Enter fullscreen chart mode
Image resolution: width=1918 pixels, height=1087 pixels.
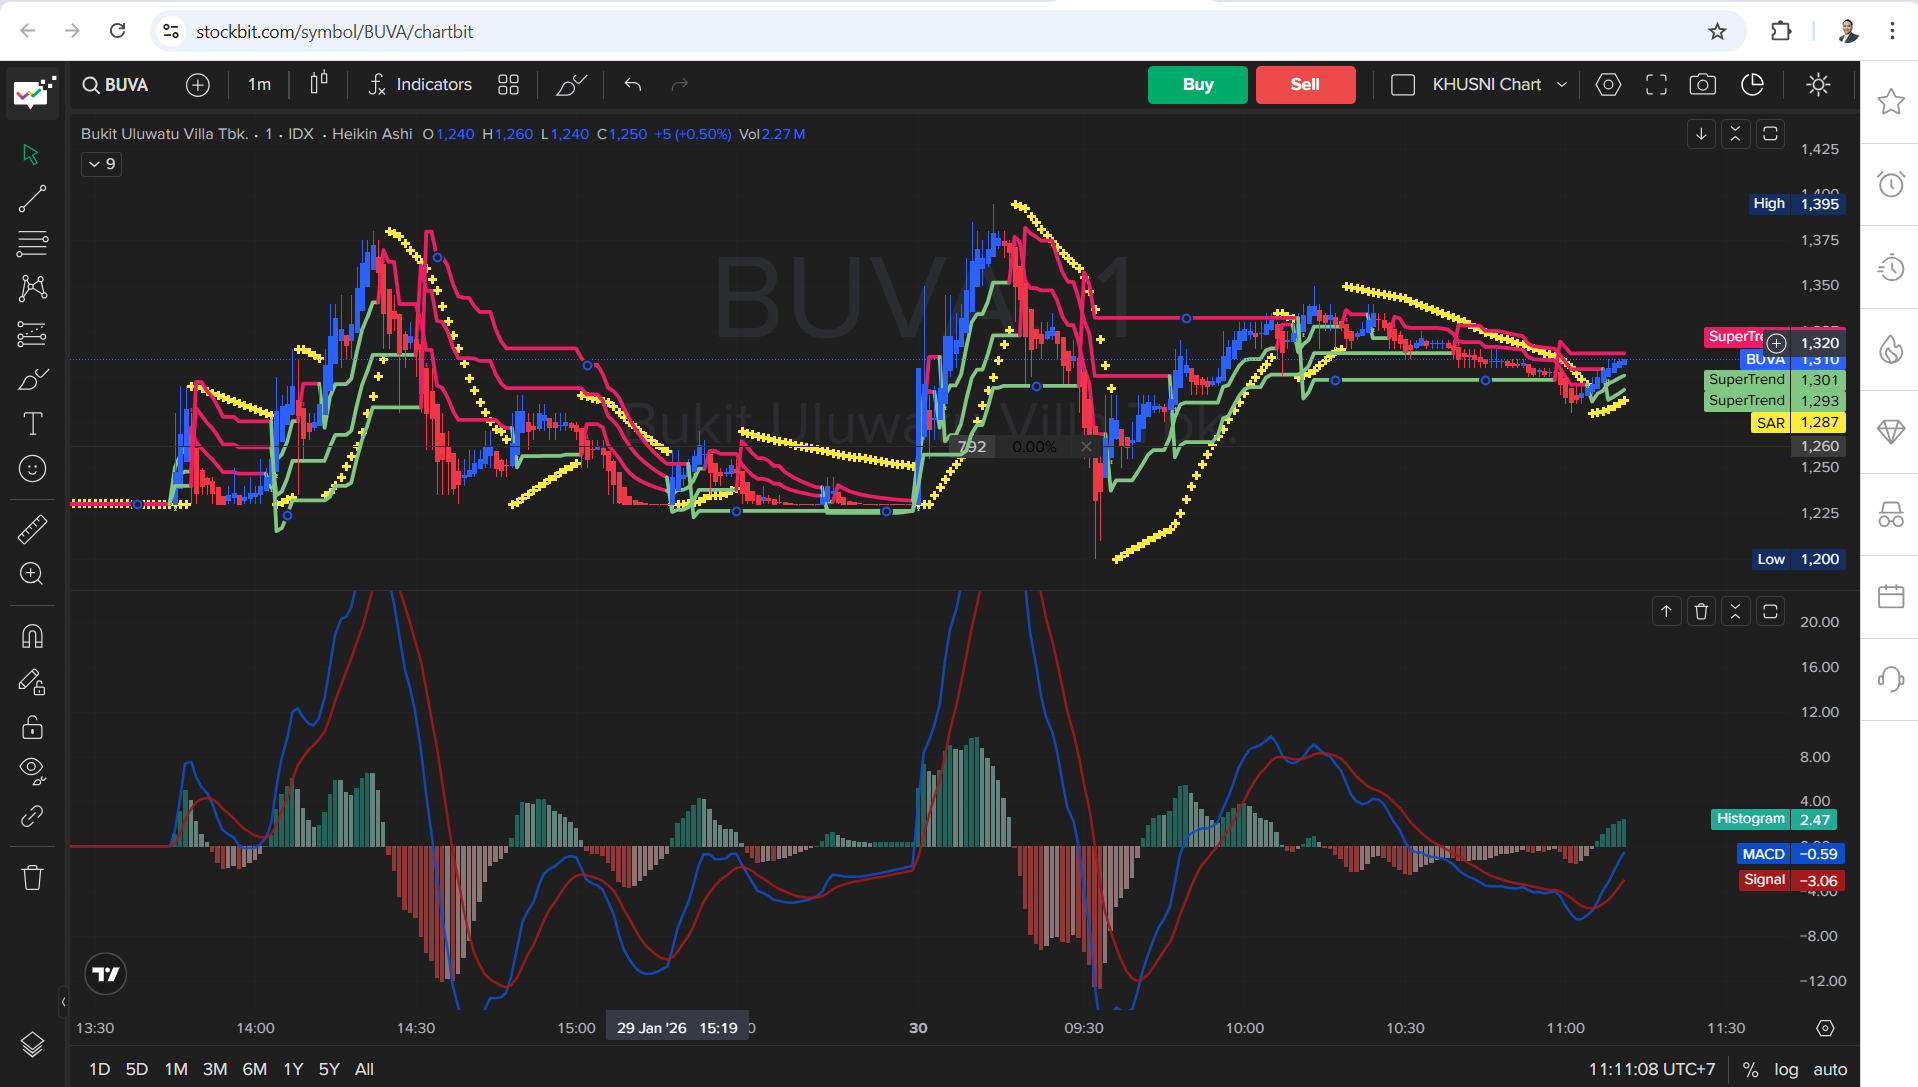1656,85
